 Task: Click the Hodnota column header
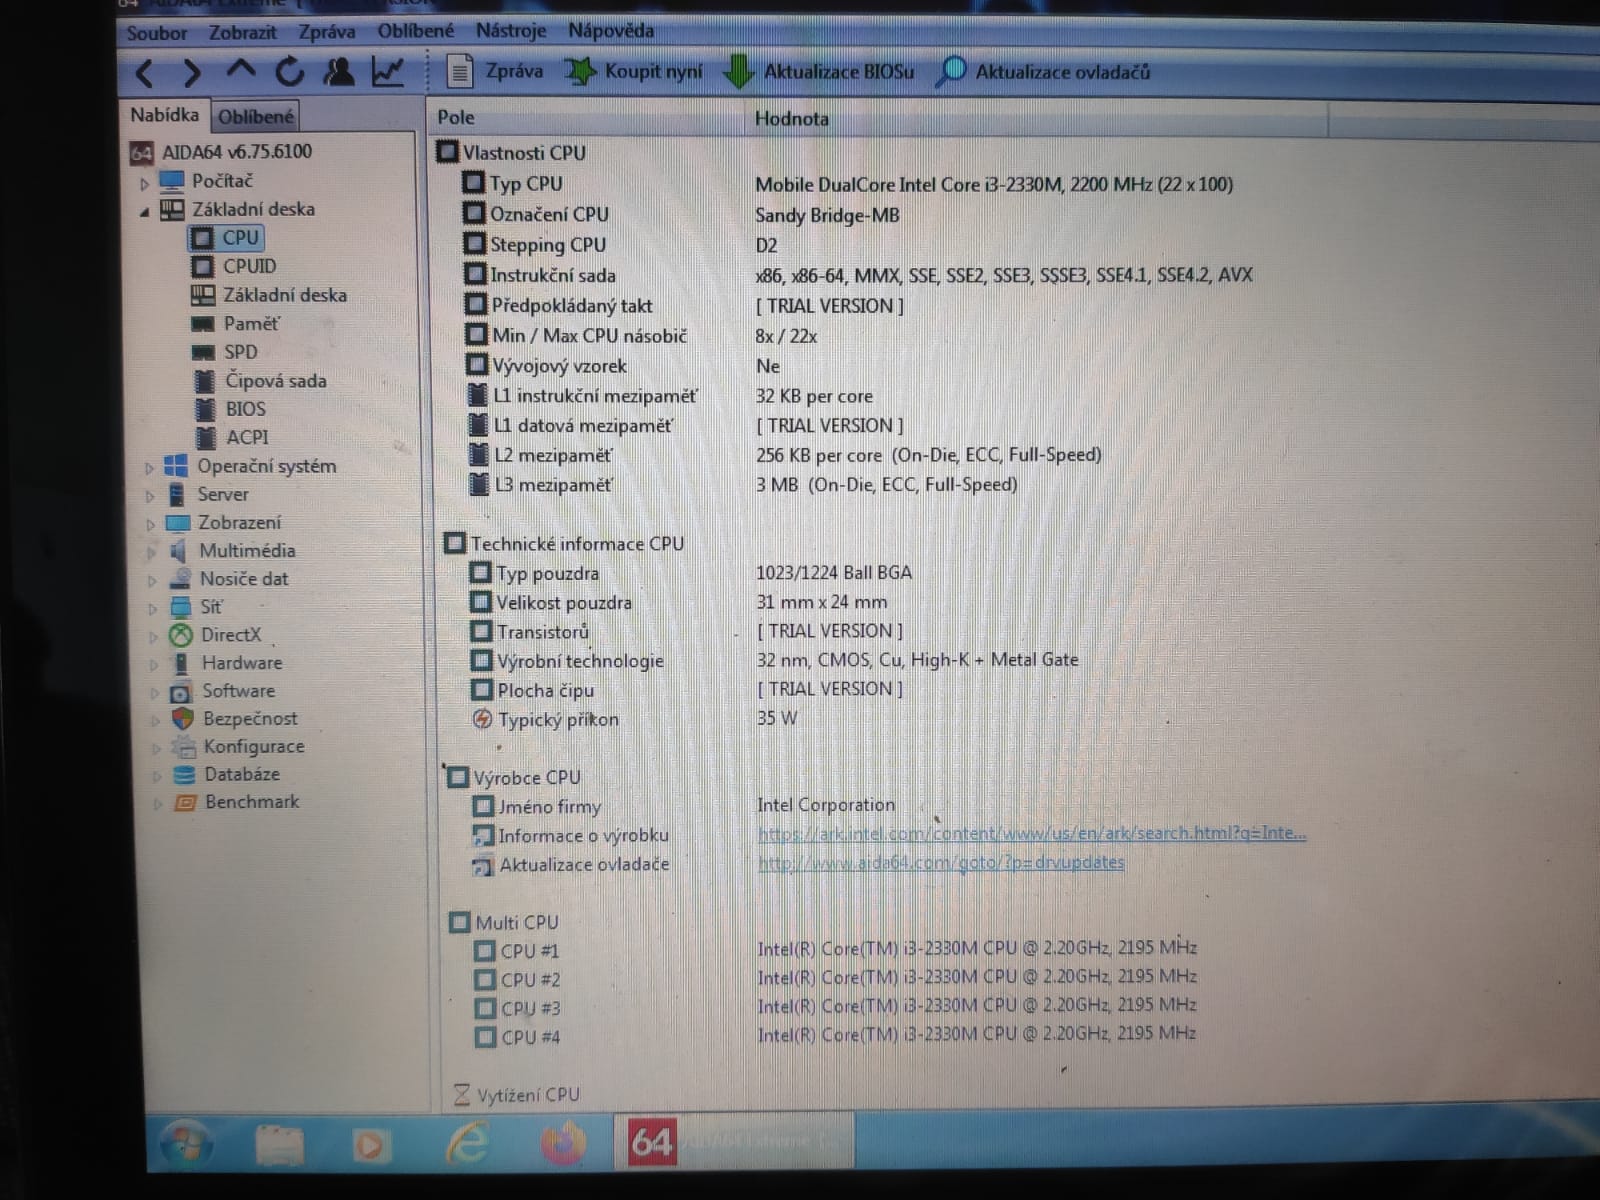791,119
